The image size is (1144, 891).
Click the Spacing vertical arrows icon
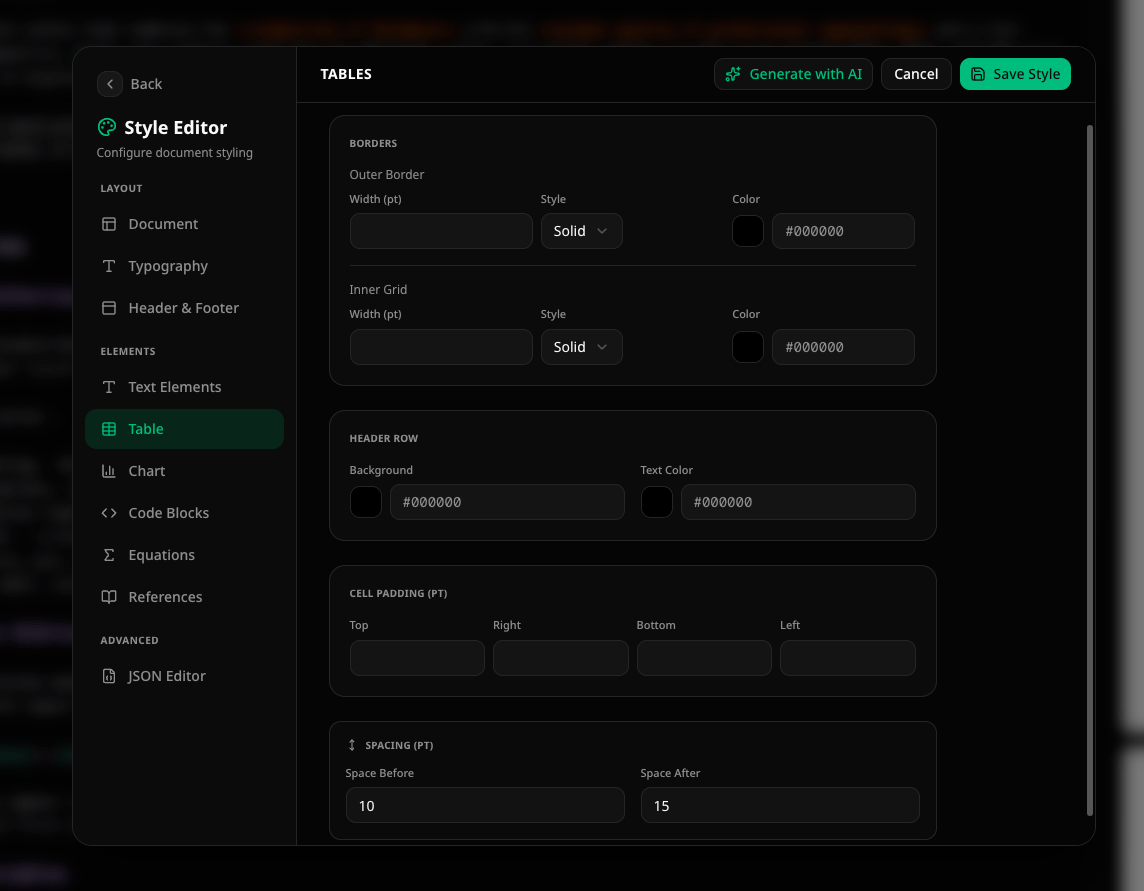tap(352, 745)
